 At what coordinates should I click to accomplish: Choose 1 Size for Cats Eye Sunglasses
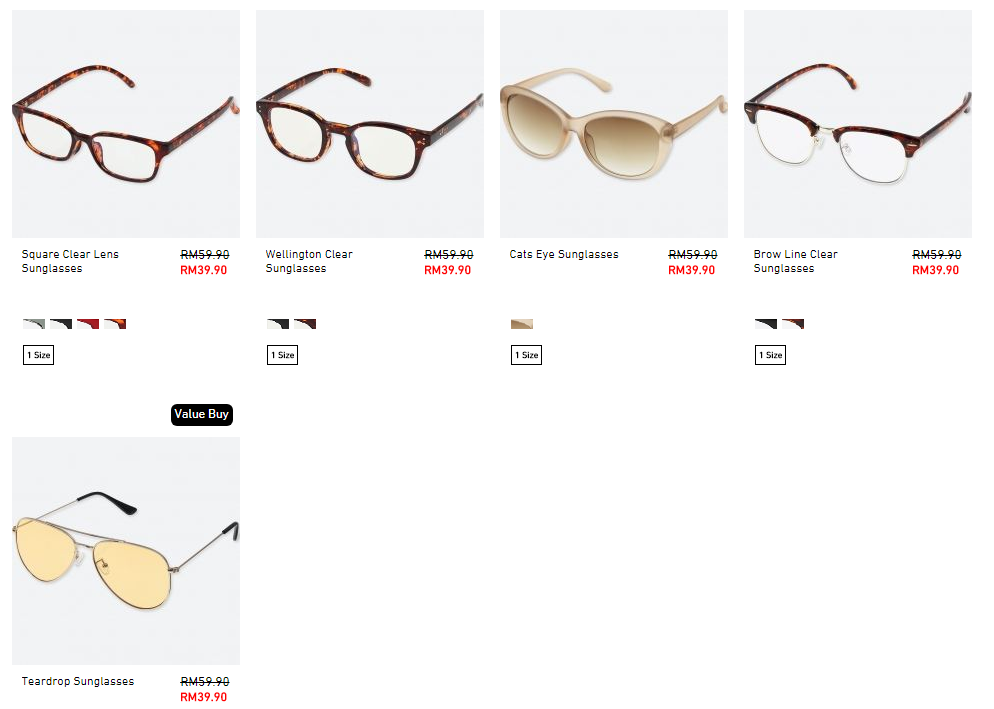click(527, 355)
